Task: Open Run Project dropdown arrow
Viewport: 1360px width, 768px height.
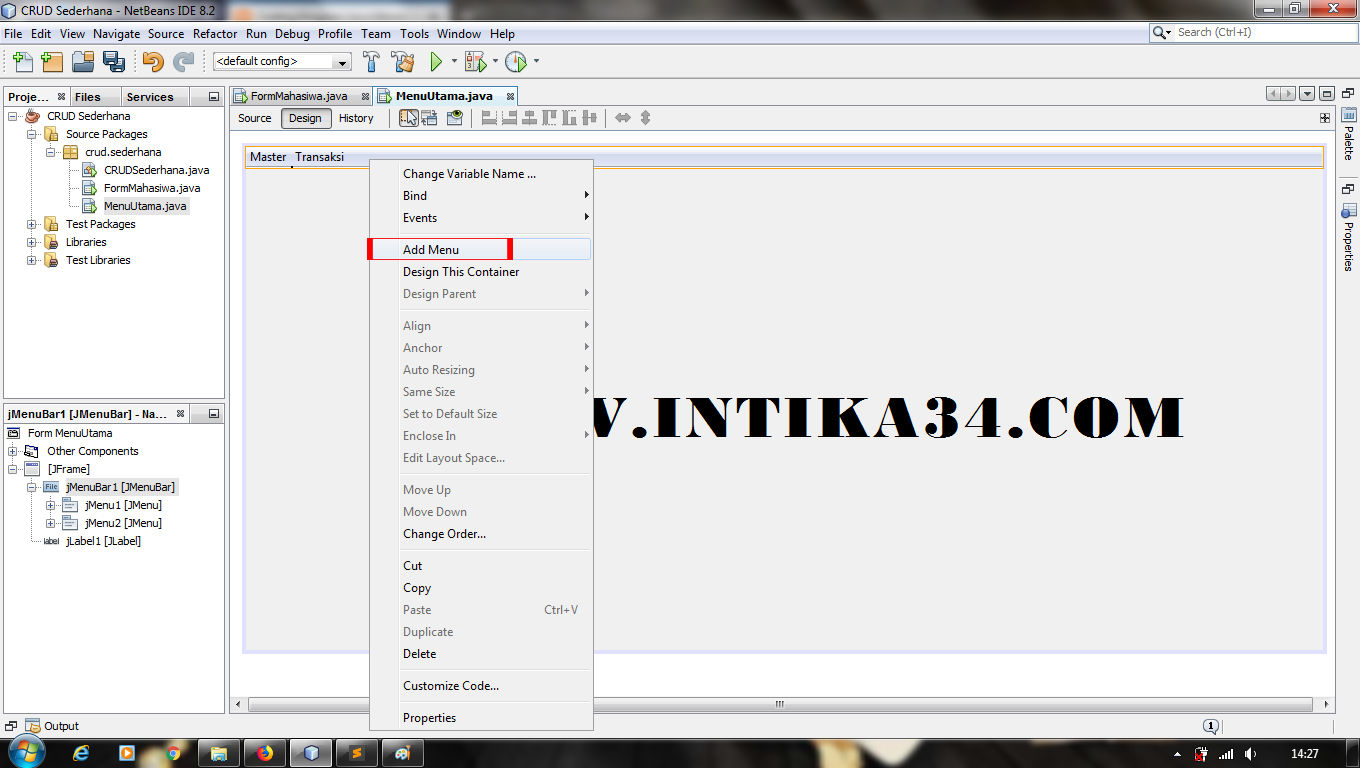Action: tap(454, 62)
